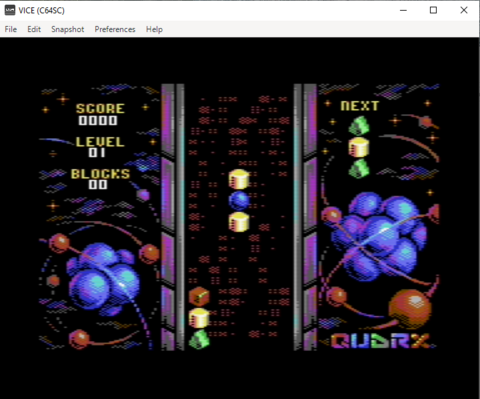This screenshot has width=480, height=399.
Task: Click the top green gem in NEXT preview
Action: point(359,126)
